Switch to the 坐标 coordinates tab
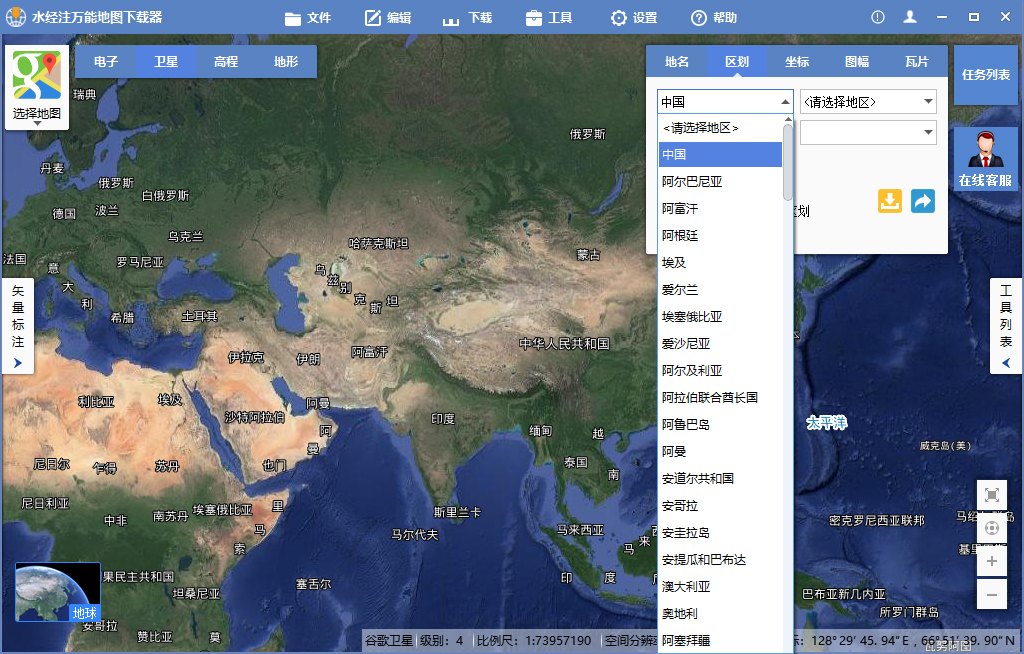 [797, 61]
